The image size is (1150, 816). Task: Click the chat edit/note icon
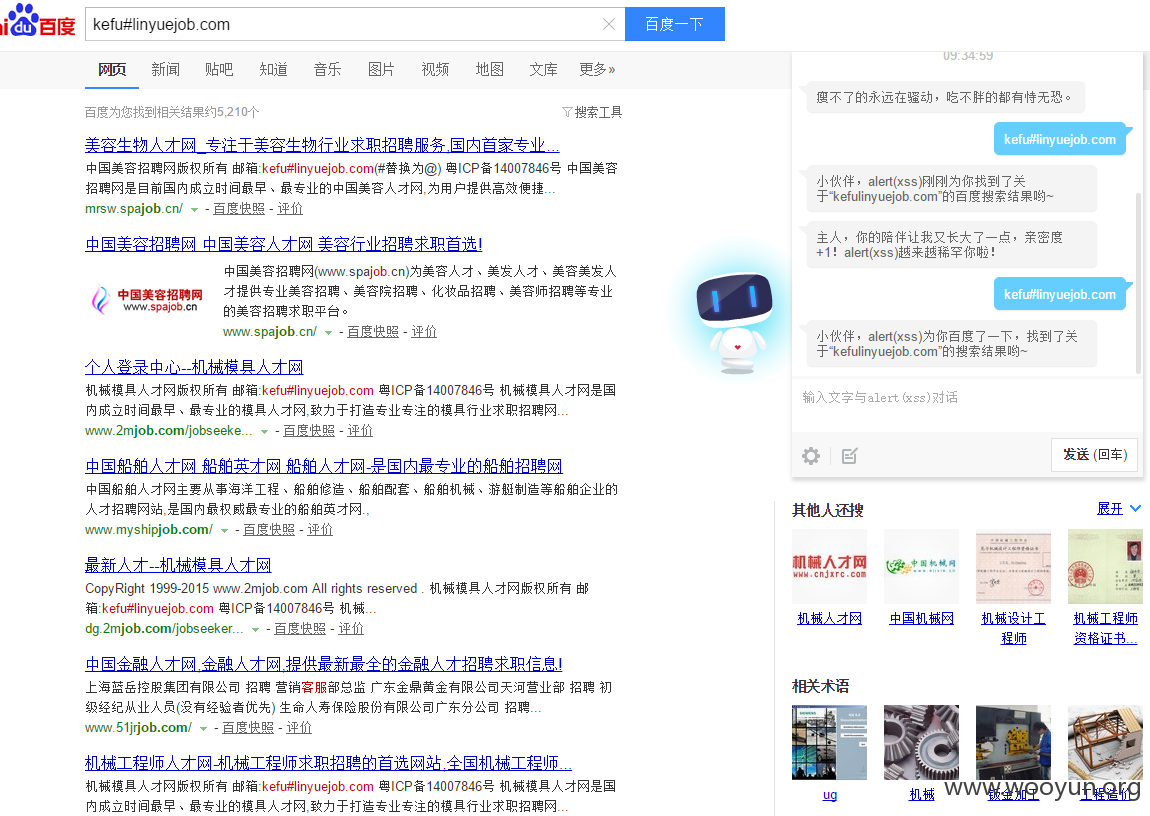849,456
